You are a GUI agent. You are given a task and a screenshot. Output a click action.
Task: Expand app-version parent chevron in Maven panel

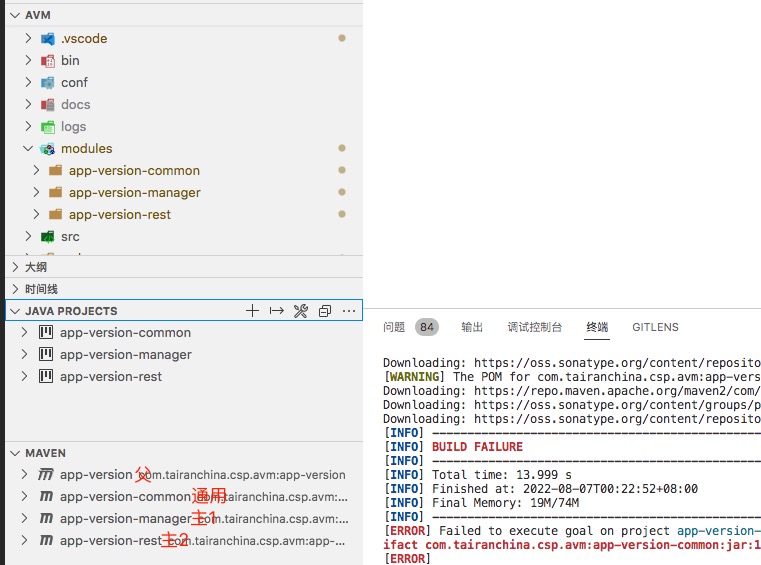coord(24,474)
